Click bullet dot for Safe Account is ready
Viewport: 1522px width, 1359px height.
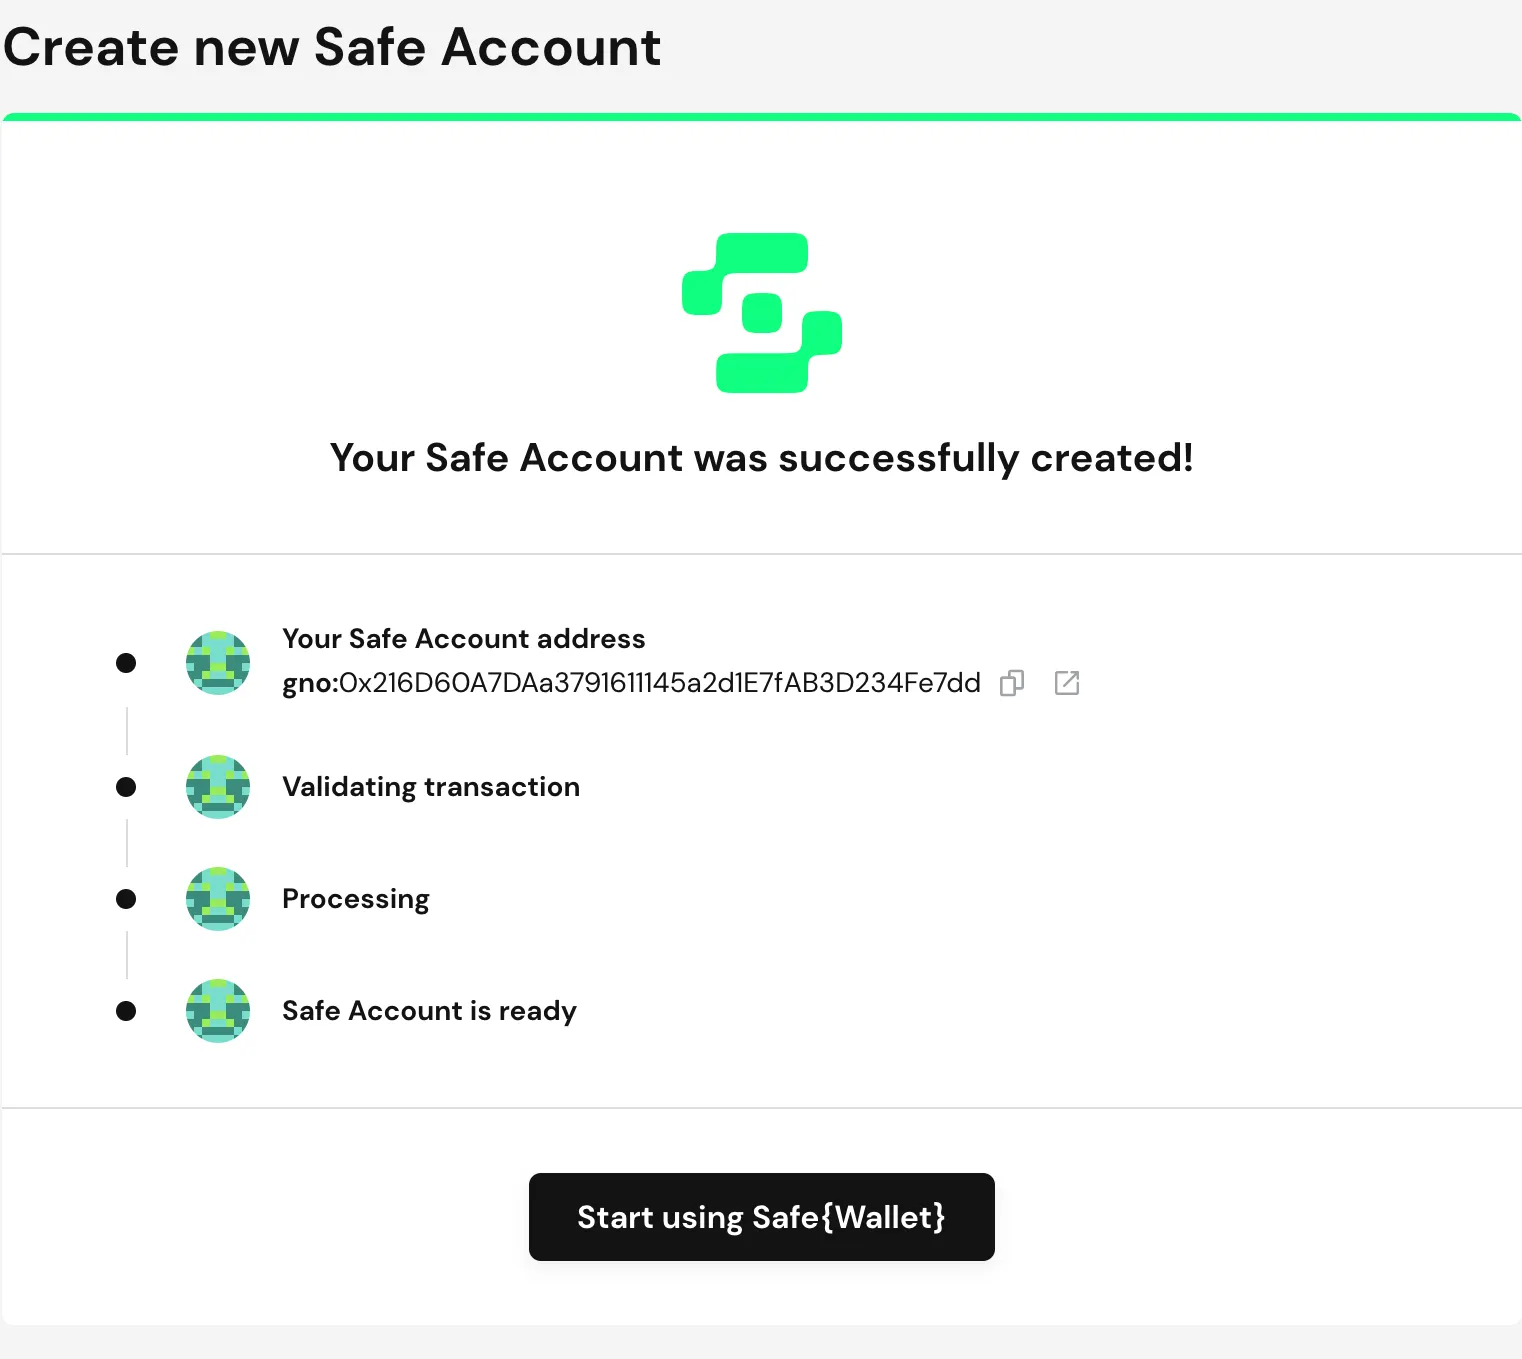coord(126,1011)
